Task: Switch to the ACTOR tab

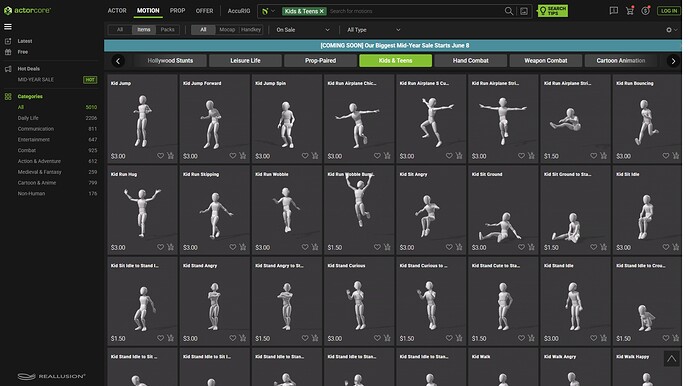Action: tap(117, 11)
